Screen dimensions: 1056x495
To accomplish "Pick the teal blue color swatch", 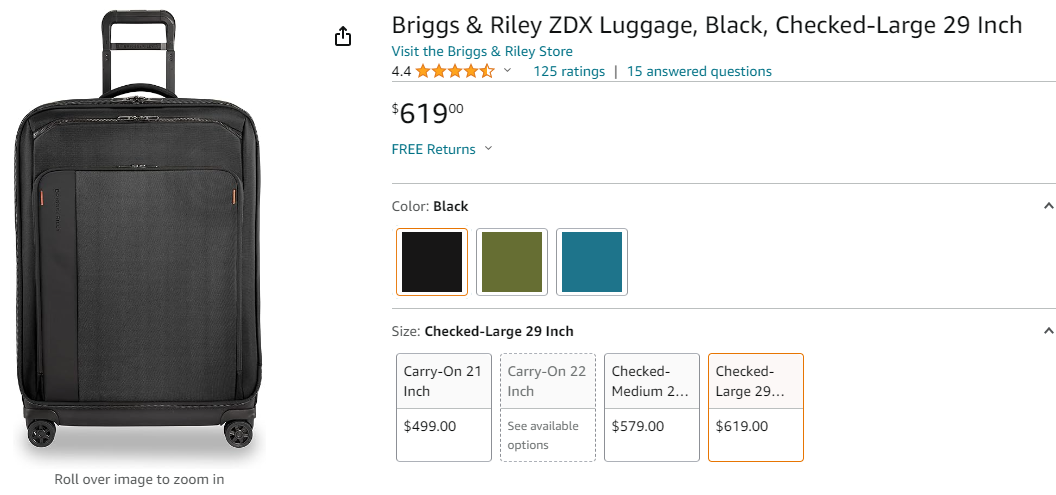I will [x=592, y=262].
